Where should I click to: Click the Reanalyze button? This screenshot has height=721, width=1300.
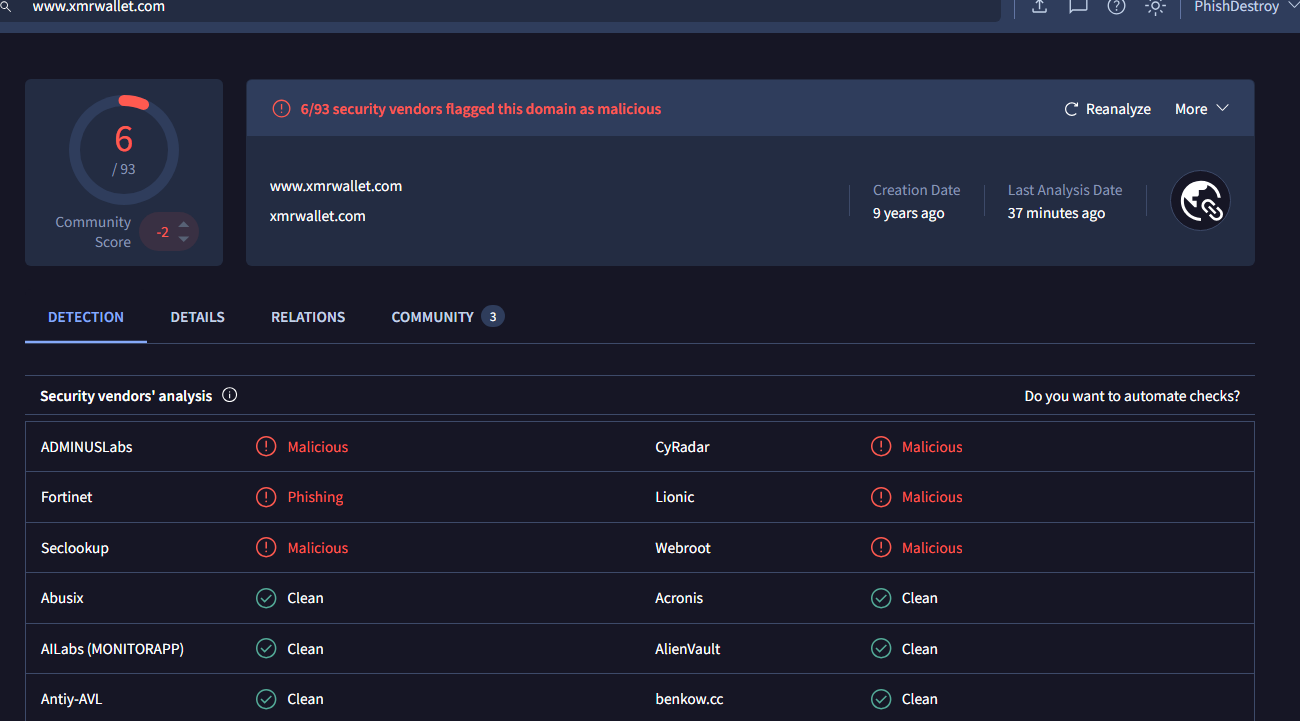coord(1107,108)
